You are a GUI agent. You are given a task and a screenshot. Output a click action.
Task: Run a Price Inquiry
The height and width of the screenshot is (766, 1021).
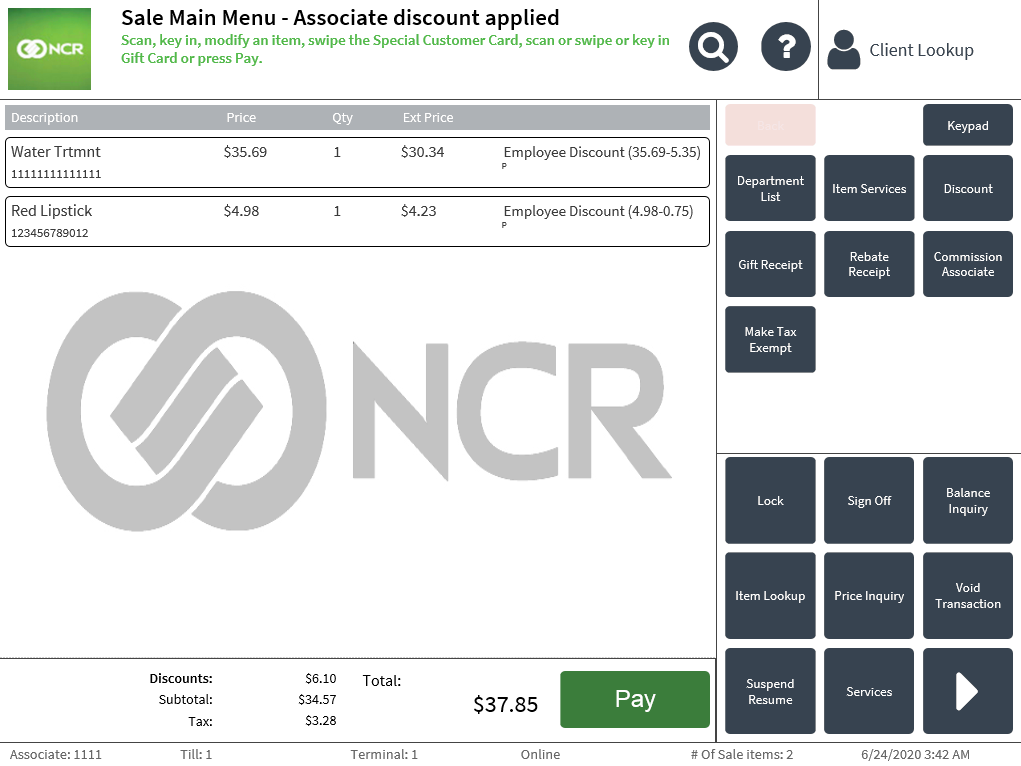(869, 595)
